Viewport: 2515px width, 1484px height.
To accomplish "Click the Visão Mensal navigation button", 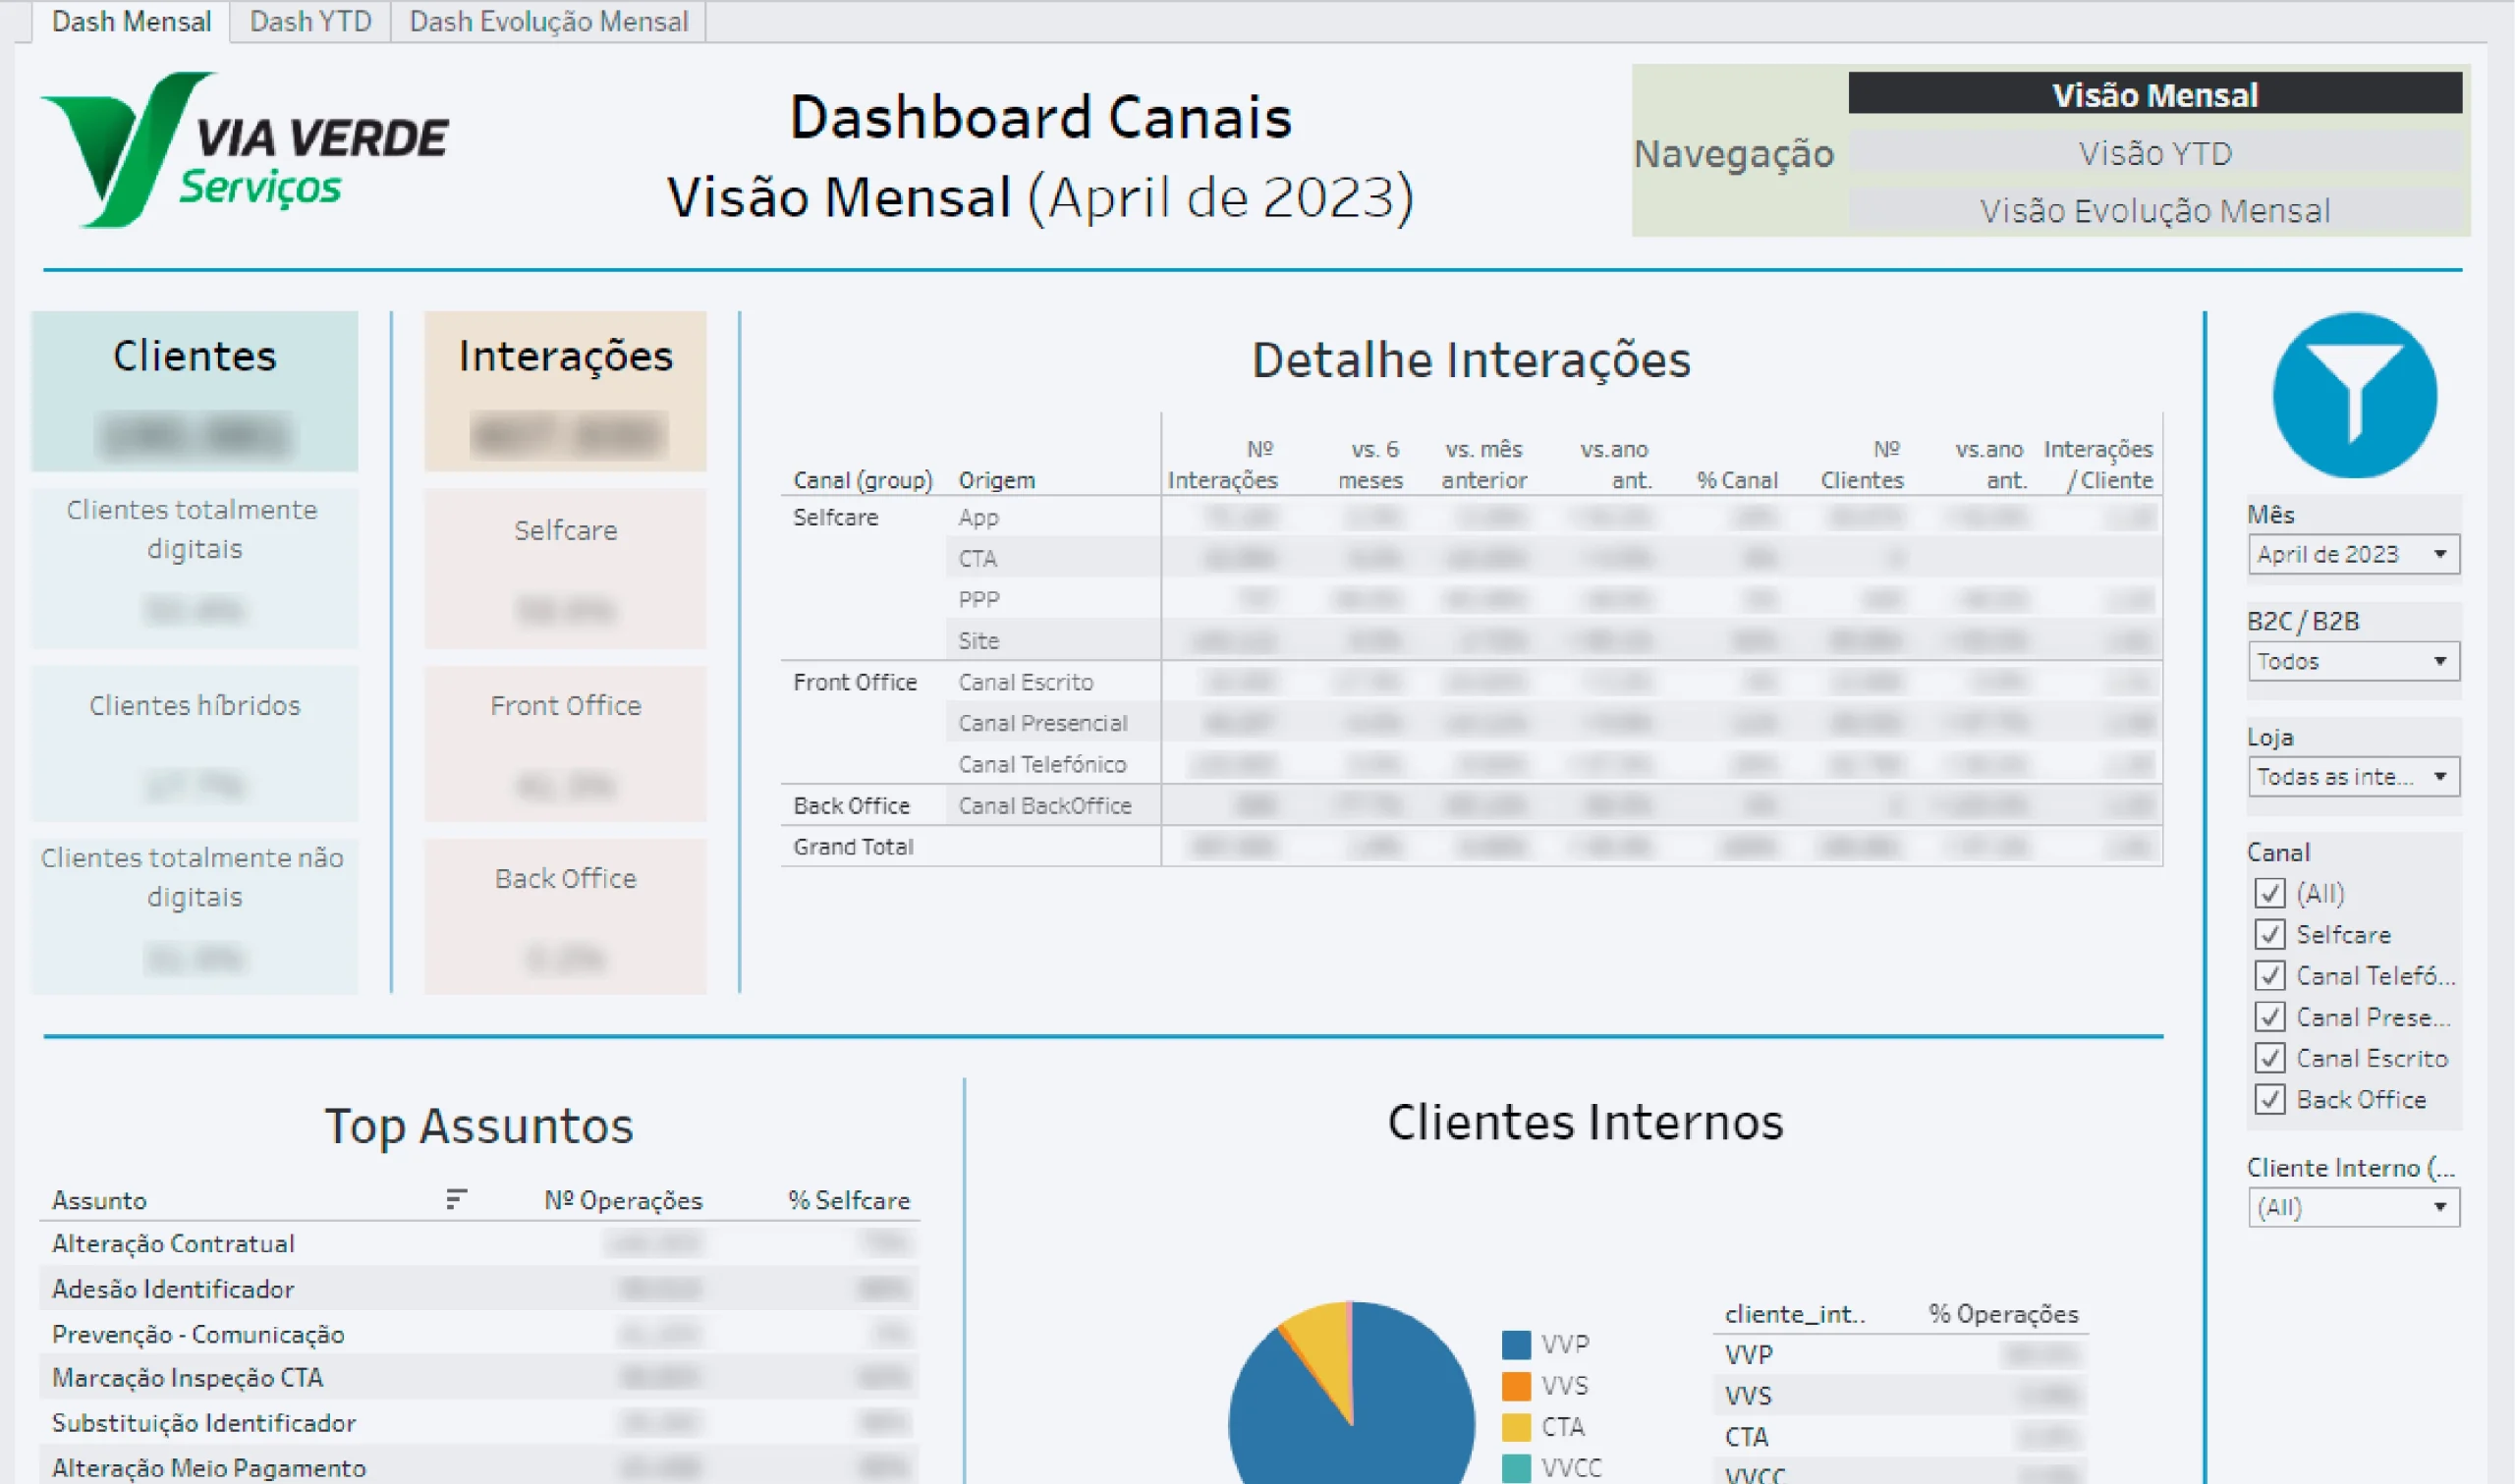I will tap(2155, 94).
